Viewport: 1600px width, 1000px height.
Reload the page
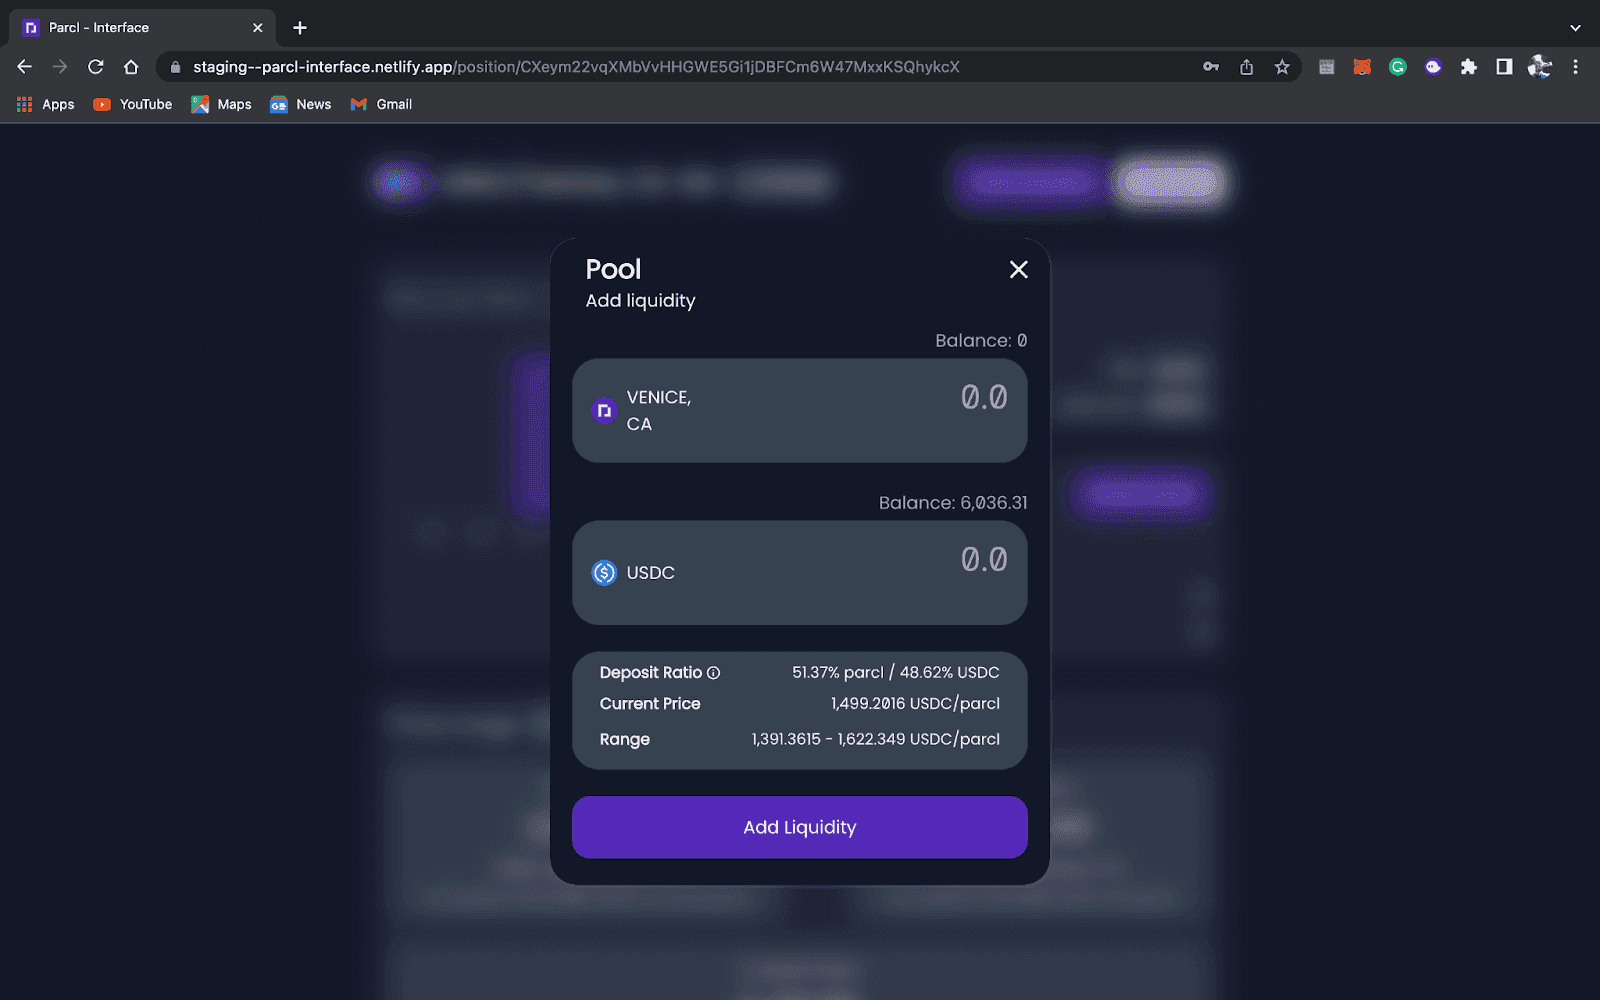coord(96,67)
